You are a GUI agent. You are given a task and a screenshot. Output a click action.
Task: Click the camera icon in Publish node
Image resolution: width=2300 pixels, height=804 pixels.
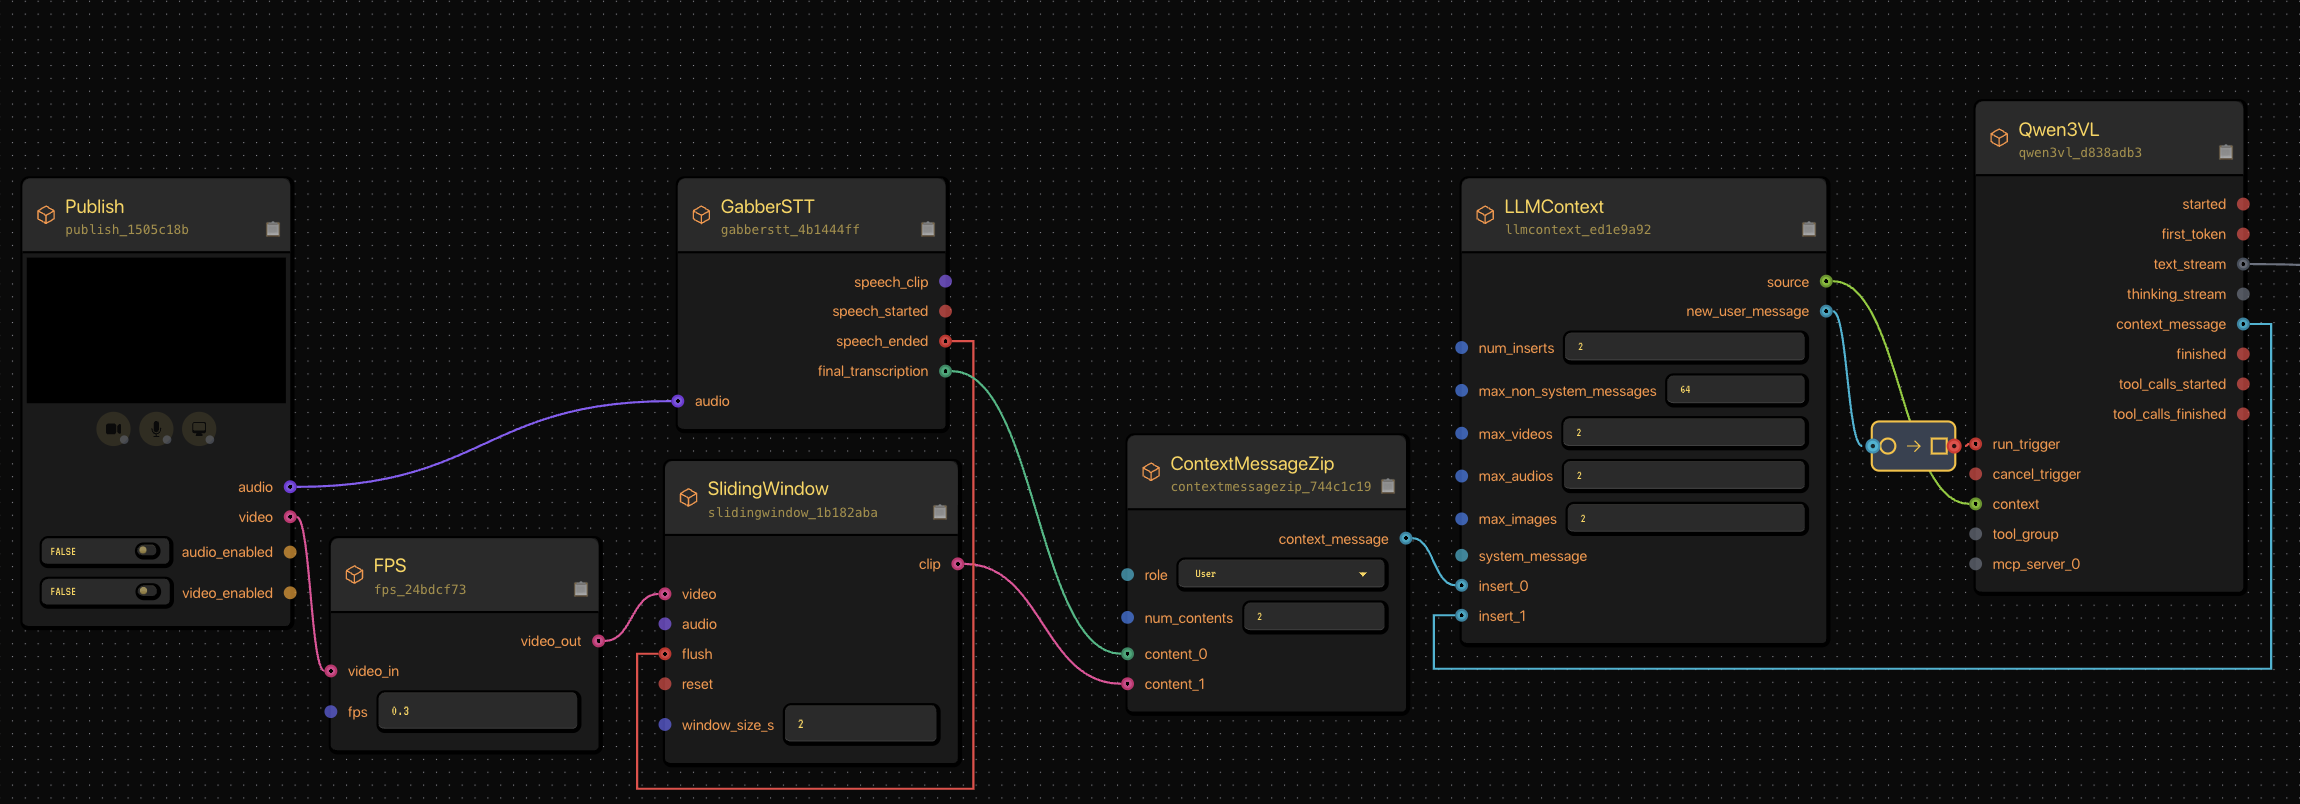click(x=113, y=429)
